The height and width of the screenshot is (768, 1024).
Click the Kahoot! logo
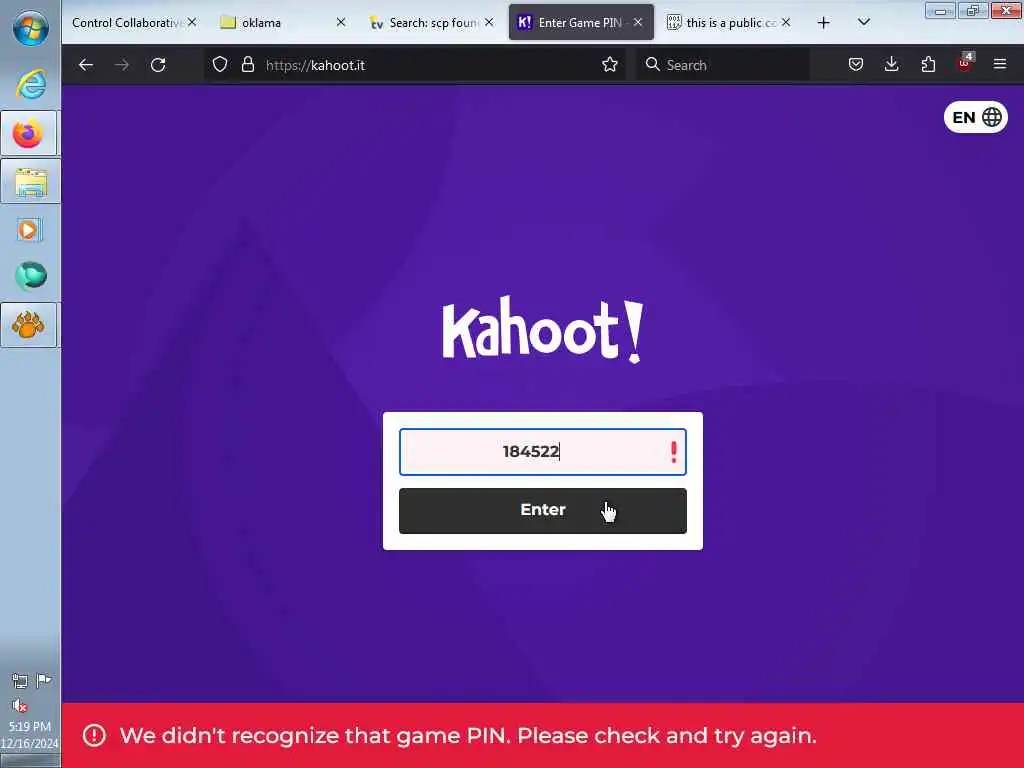[543, 330]
